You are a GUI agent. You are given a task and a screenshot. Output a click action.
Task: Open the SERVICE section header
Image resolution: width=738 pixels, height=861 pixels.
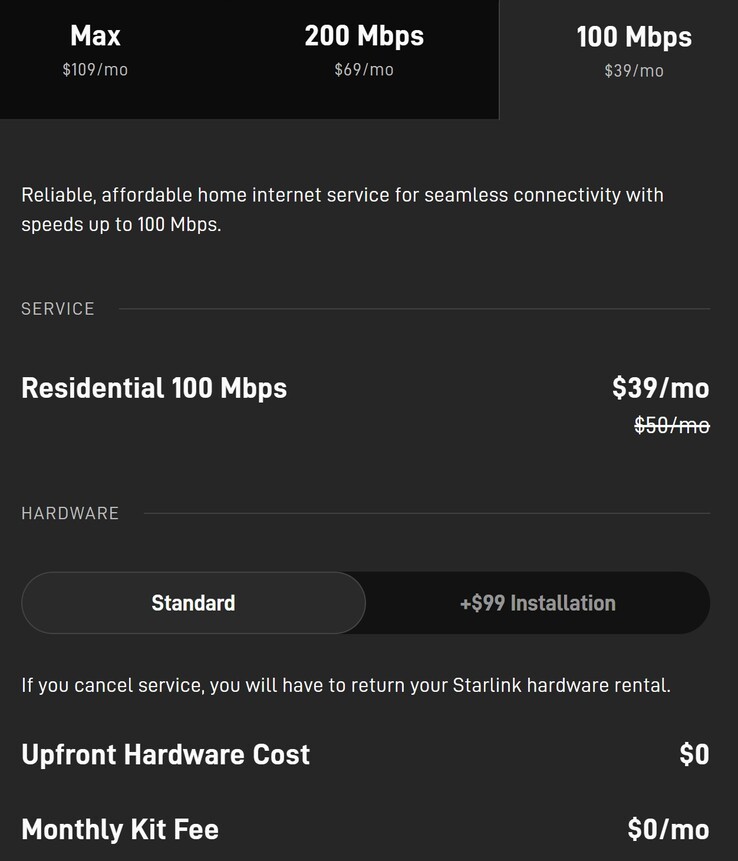[57, 309]
